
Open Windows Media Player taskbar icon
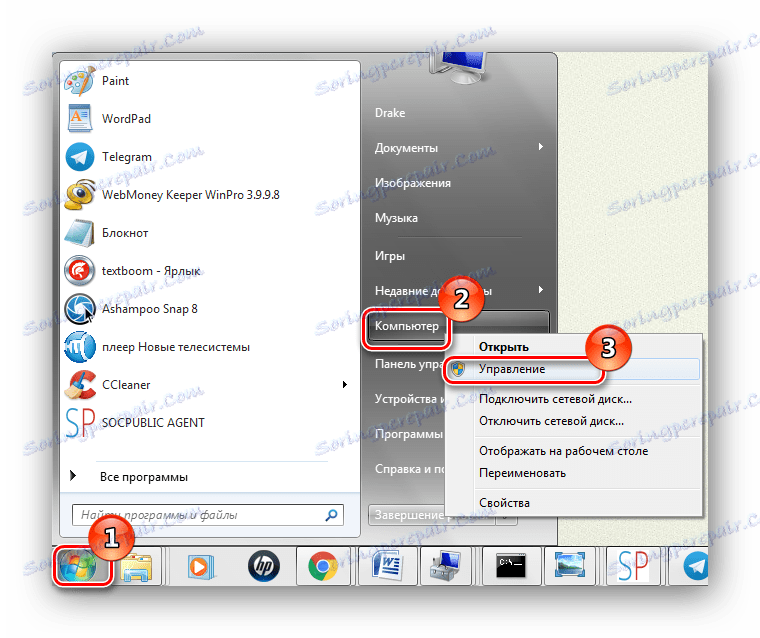click(200, 566)
